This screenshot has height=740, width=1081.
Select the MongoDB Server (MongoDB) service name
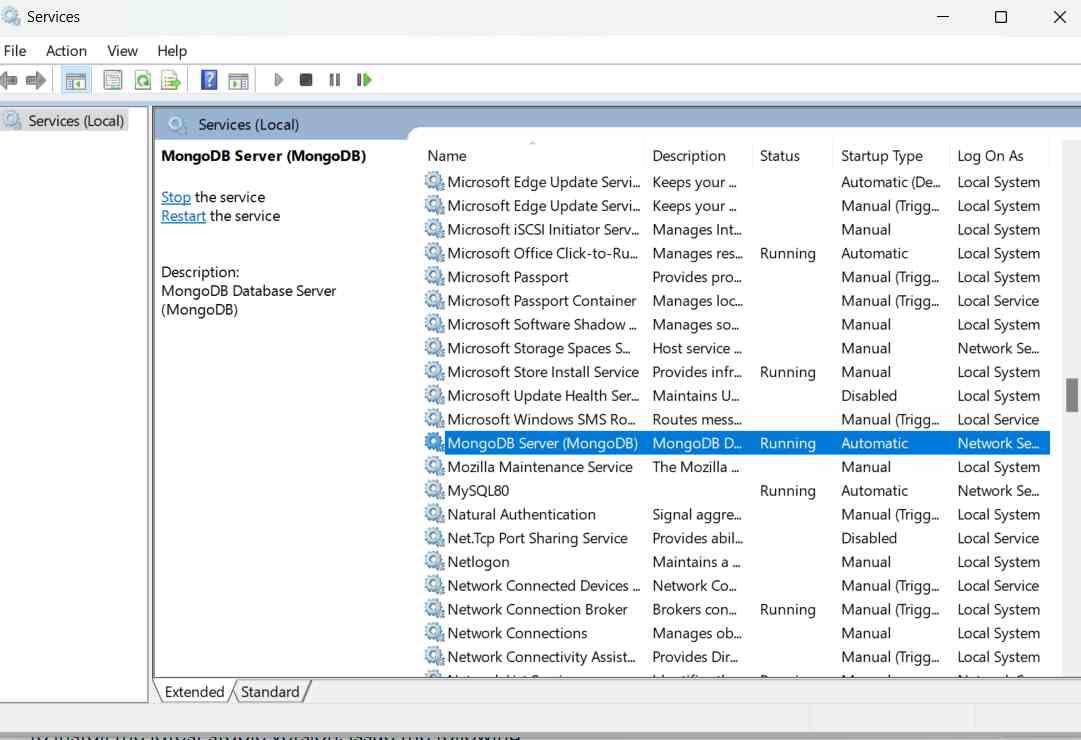click(543, 443)
